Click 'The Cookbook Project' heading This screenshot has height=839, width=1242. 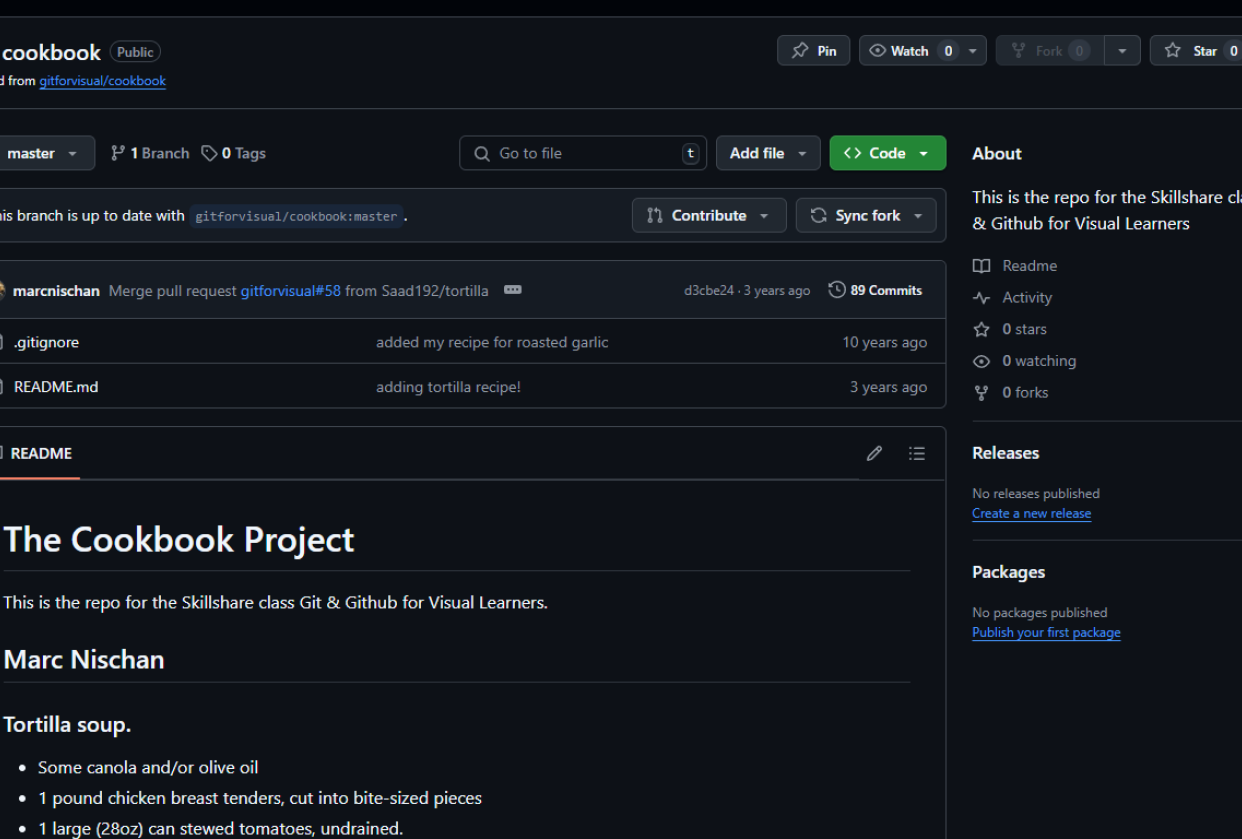click(x=179, y=540)
